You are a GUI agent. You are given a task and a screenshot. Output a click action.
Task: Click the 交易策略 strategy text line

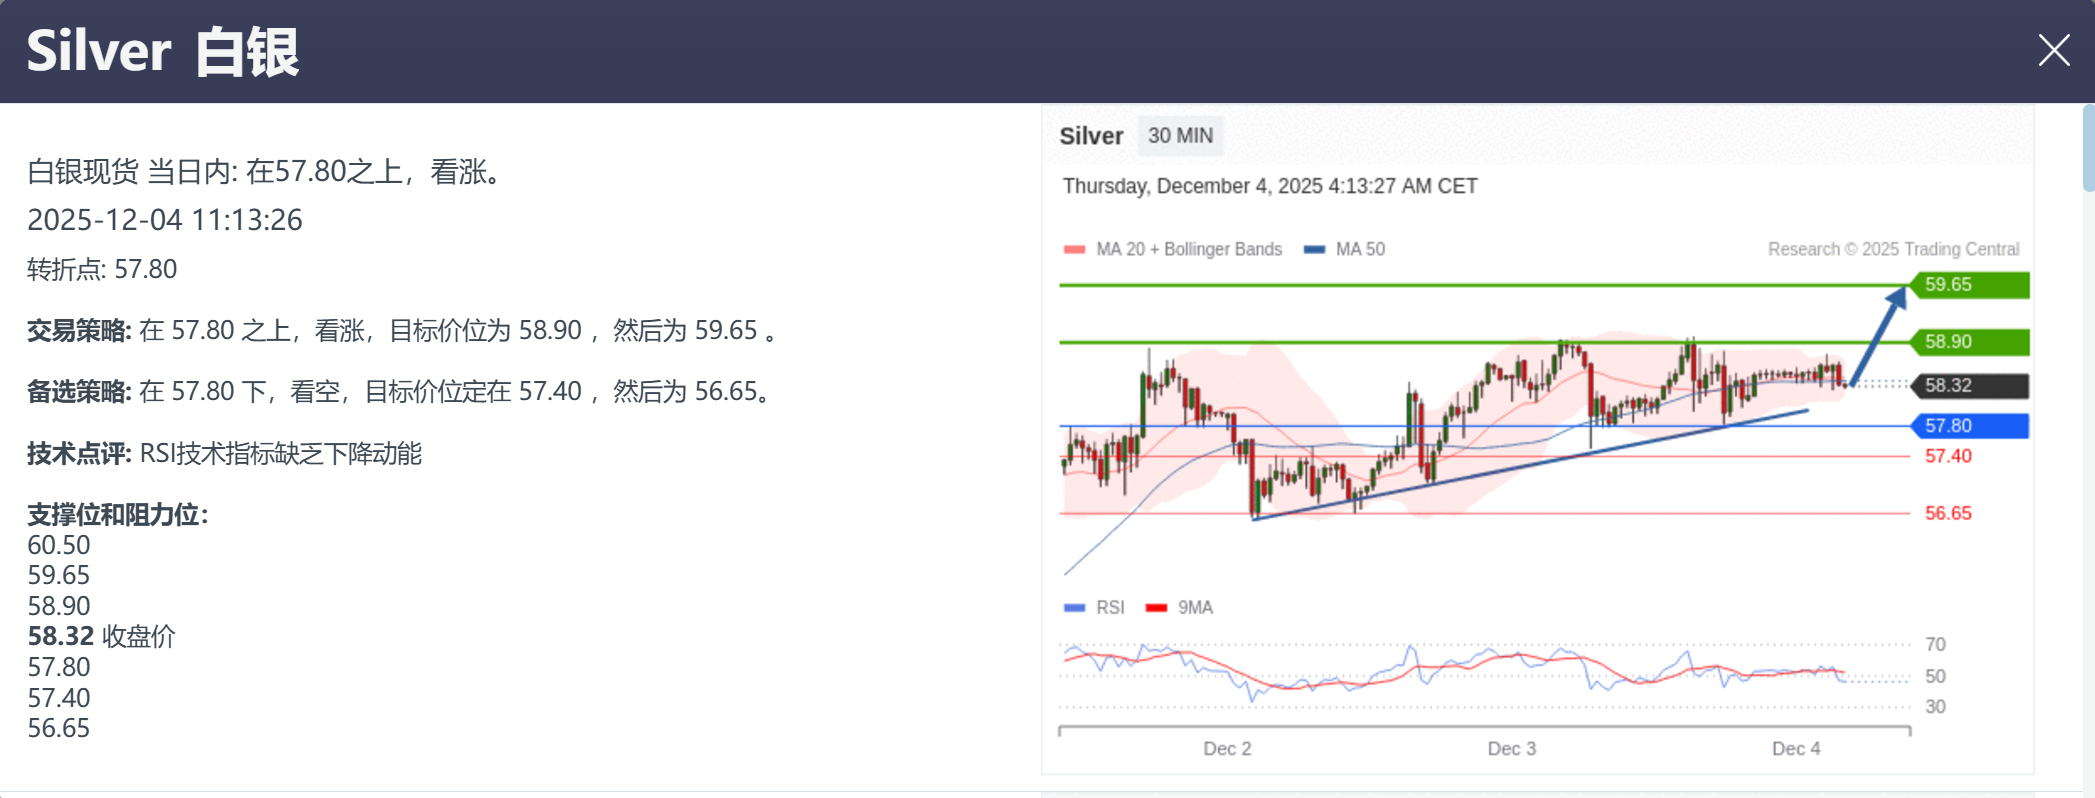pyautogui.click(x=400, y=331)
